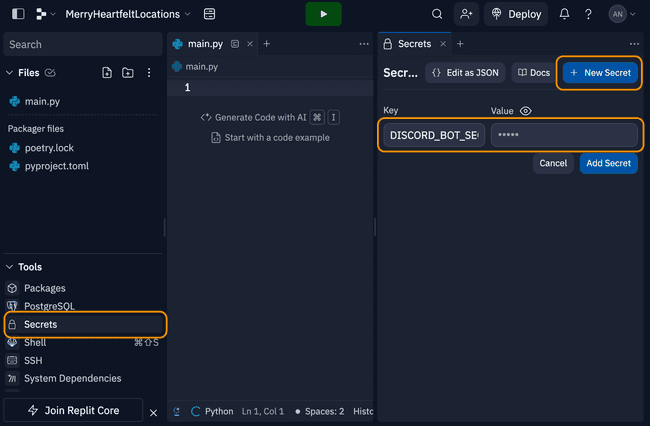Open History in the status bar
Screen dimensions: 650x426
(x=363, y=411)
